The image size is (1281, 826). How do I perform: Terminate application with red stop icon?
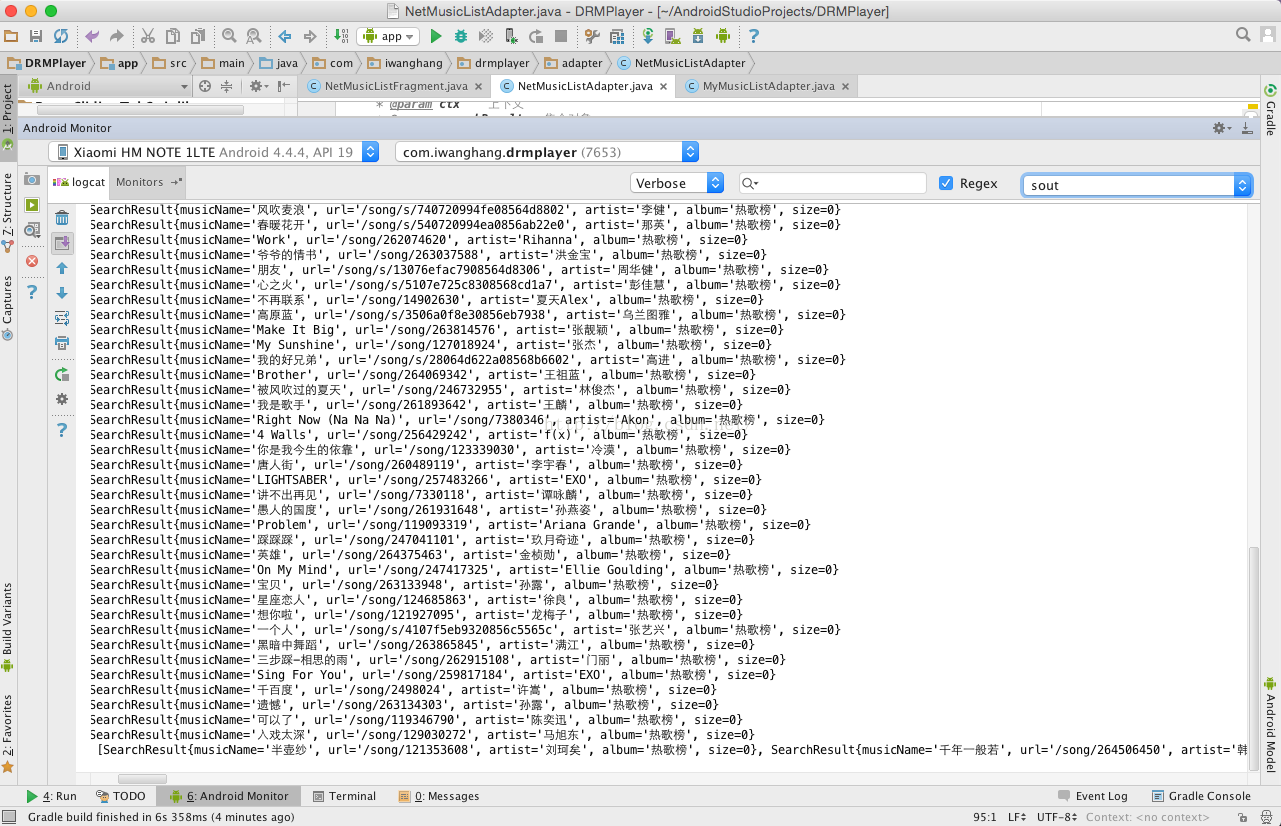pos(32,261)
